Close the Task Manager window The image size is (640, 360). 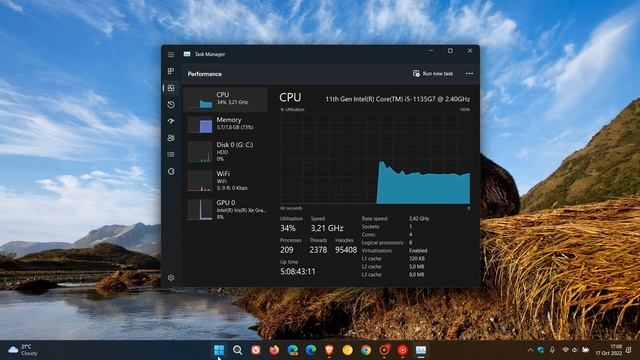tap(470, 51)
